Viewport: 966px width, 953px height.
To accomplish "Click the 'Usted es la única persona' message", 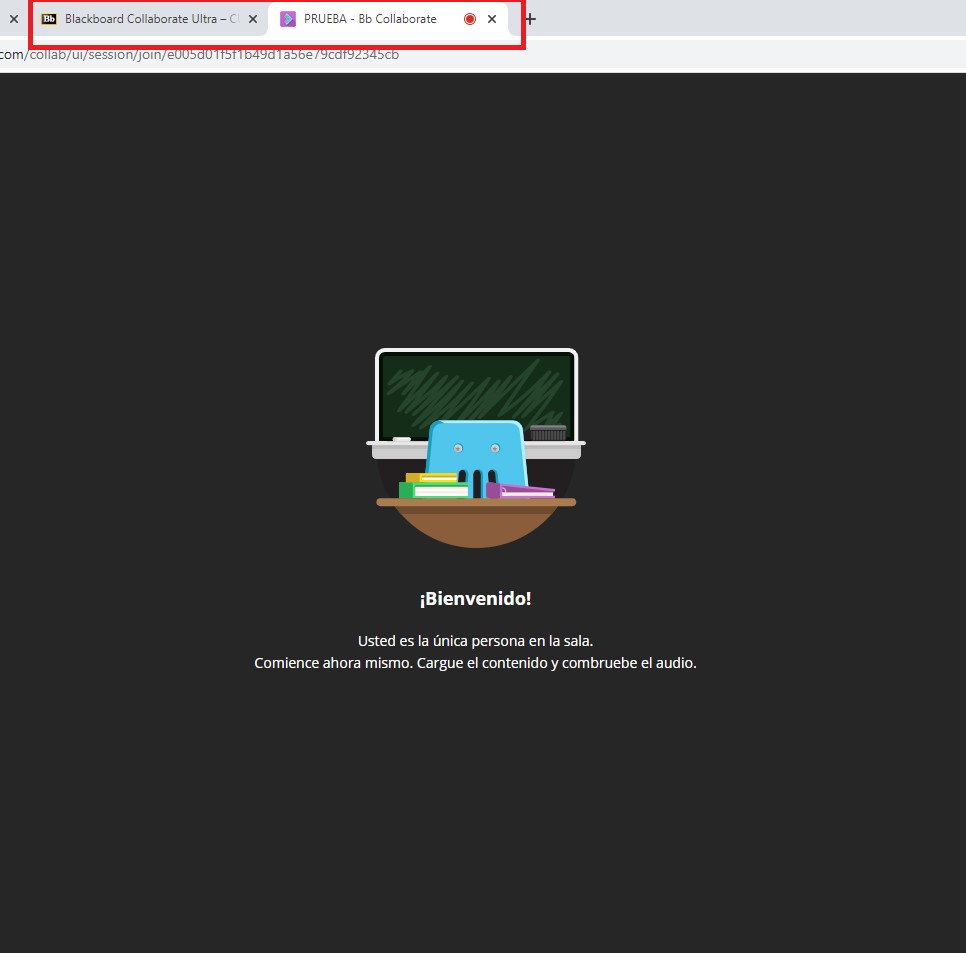I will point(475,641).
